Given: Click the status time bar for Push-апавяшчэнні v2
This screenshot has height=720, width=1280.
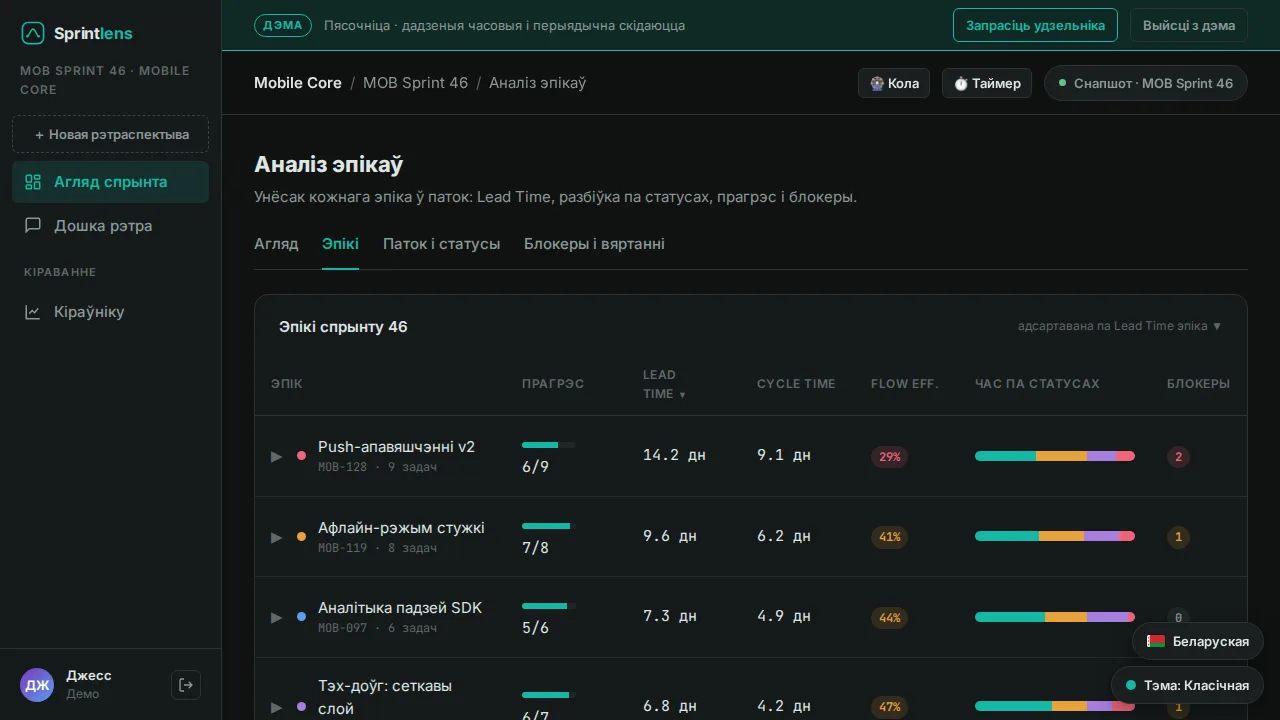Looking at the screenshot, I should click(1055, 456).
